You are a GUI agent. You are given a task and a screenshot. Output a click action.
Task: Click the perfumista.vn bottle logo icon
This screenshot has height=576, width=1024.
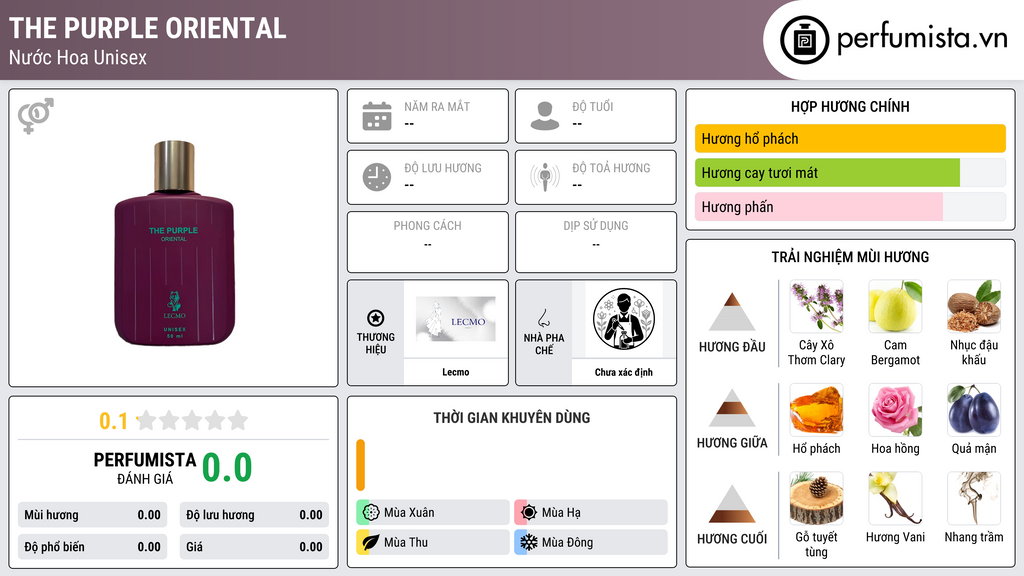(804, 40)
